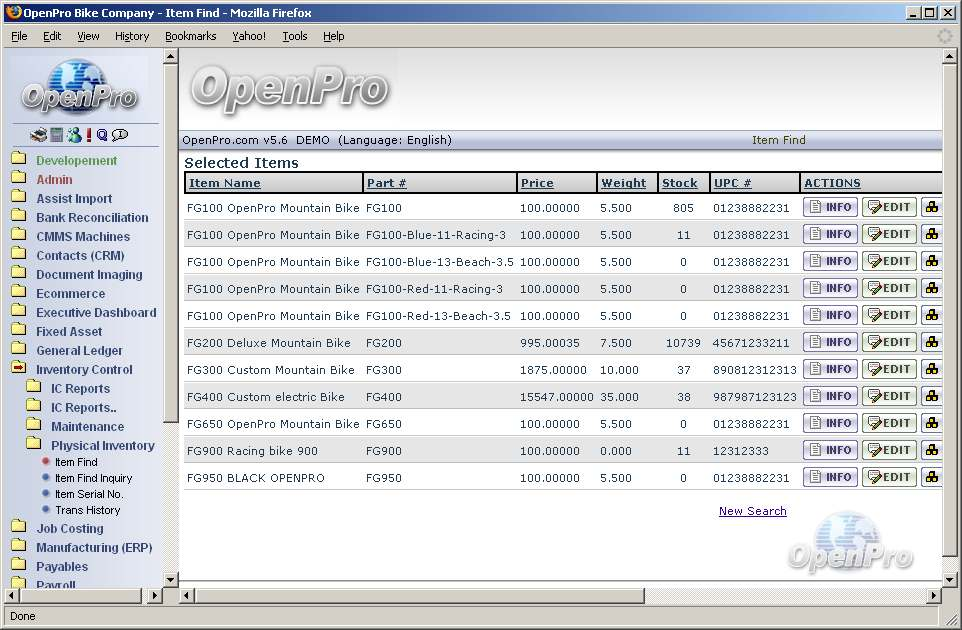Select Trans History in the sidebar
This screenshot has height=630, width=962.
pos(87,510)
